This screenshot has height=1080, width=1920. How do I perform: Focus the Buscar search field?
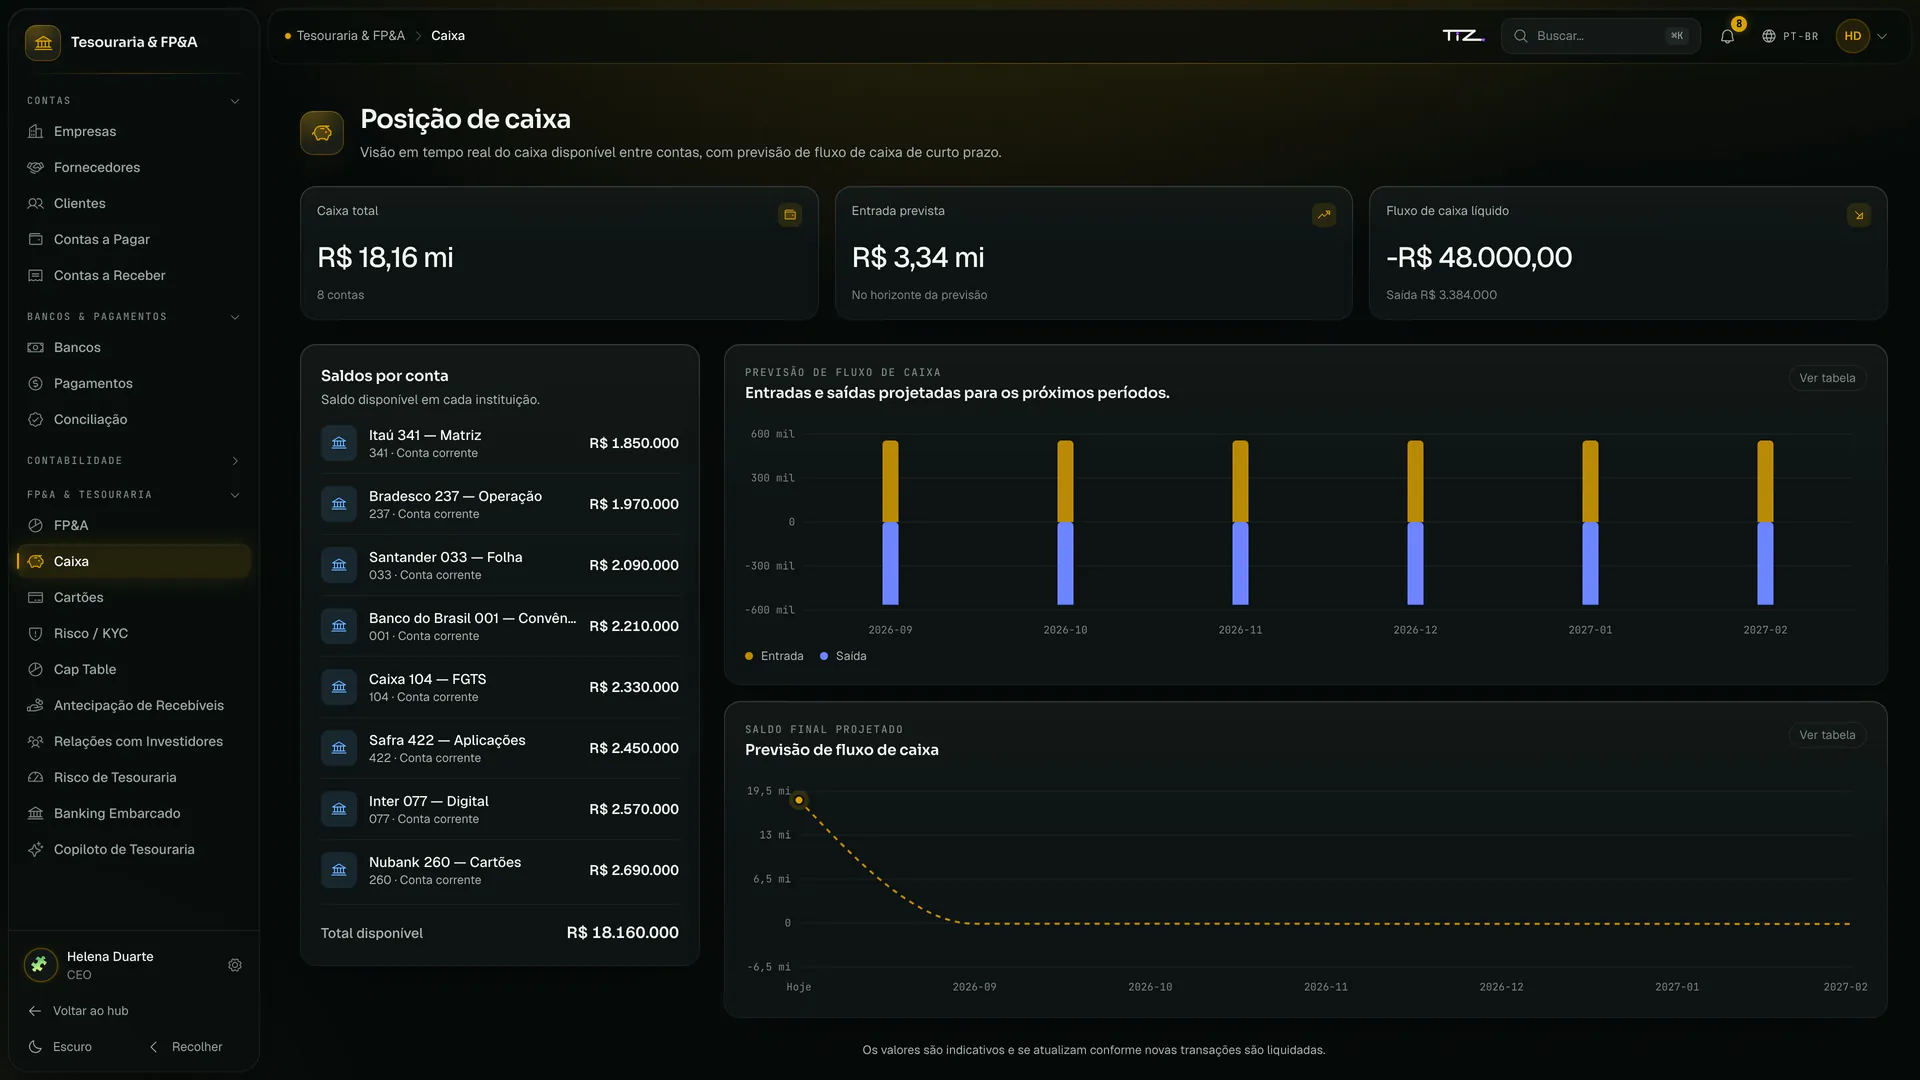1600,36
